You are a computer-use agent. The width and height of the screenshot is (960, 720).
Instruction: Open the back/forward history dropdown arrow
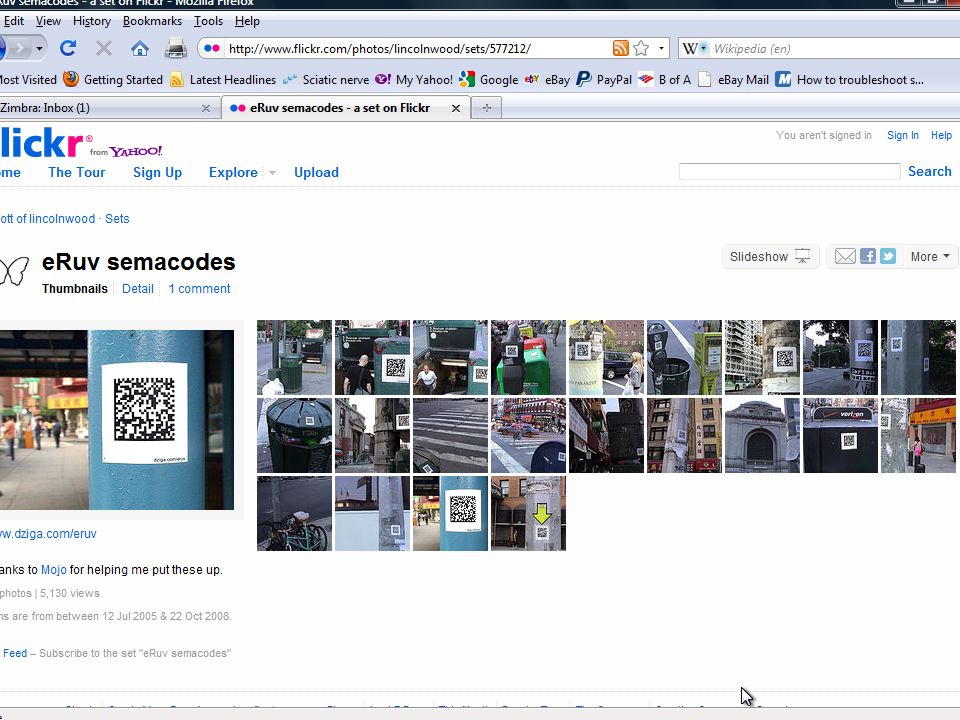pyautogui.click(x=39, y=48)
